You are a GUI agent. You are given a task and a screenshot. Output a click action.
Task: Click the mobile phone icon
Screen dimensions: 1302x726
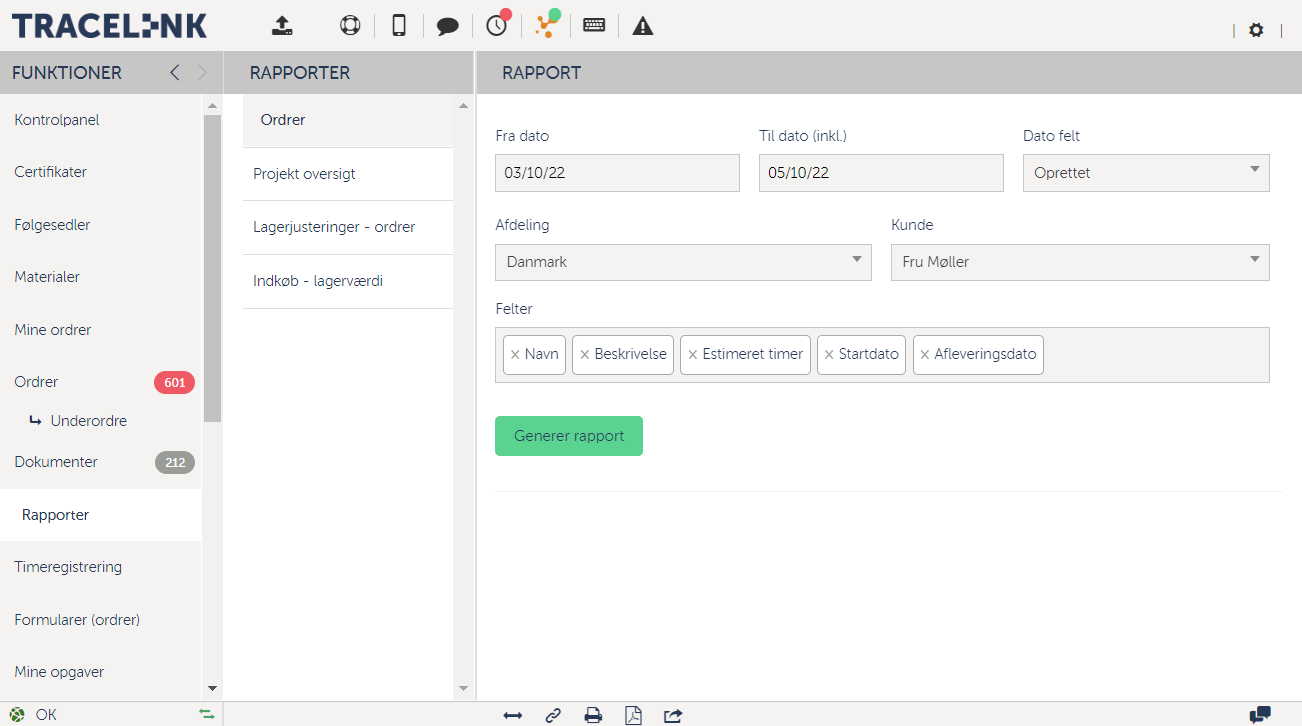click(399, 26)
